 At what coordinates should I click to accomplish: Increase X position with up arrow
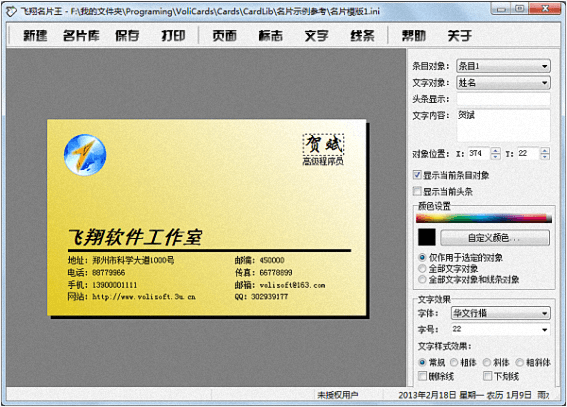pos(496,151)
